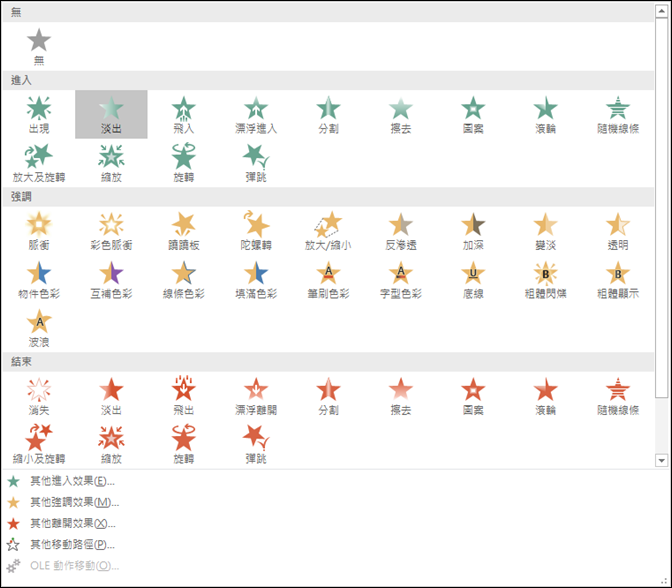This screenshot has height=588, width=672.
Task: Apply the red 擦去 exit effect
Action: coord(401,396)
